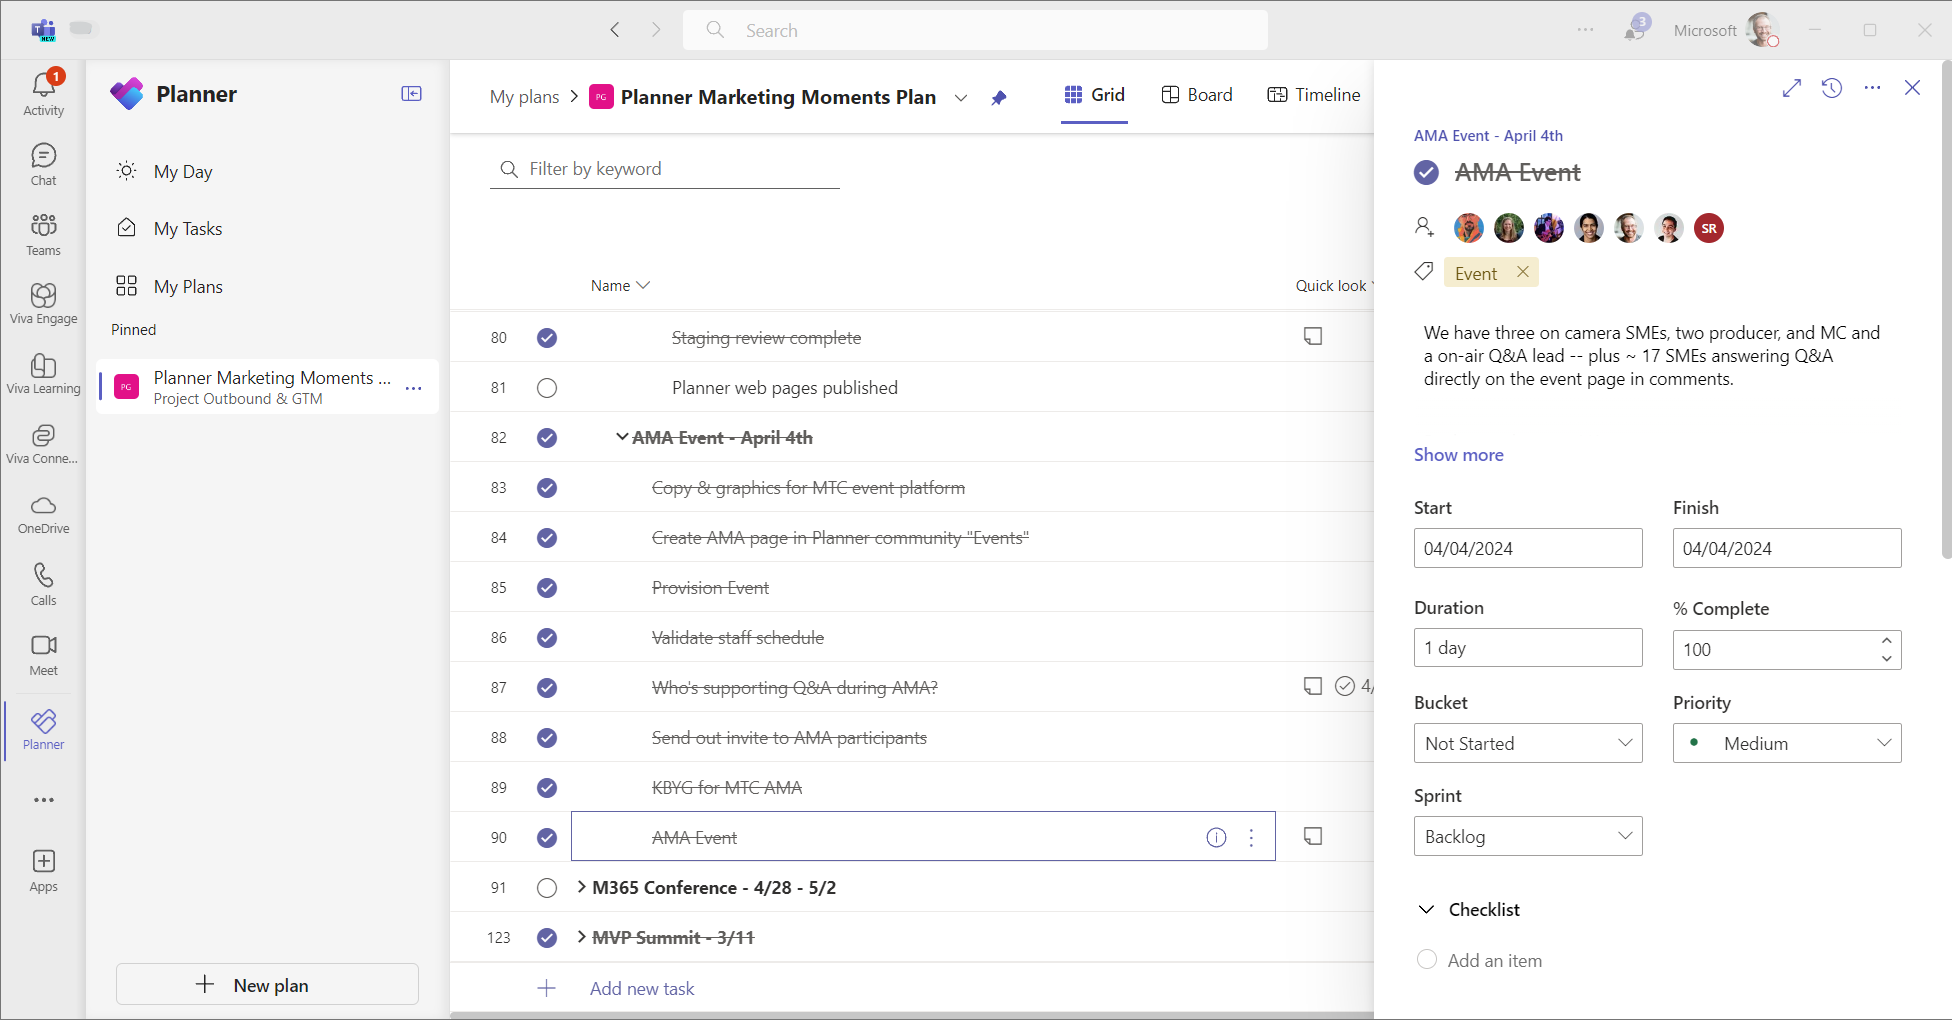Viewport: 1952px width, 1020px height.
Task: Collapse the Checklist section
Action: (1427, 909)
